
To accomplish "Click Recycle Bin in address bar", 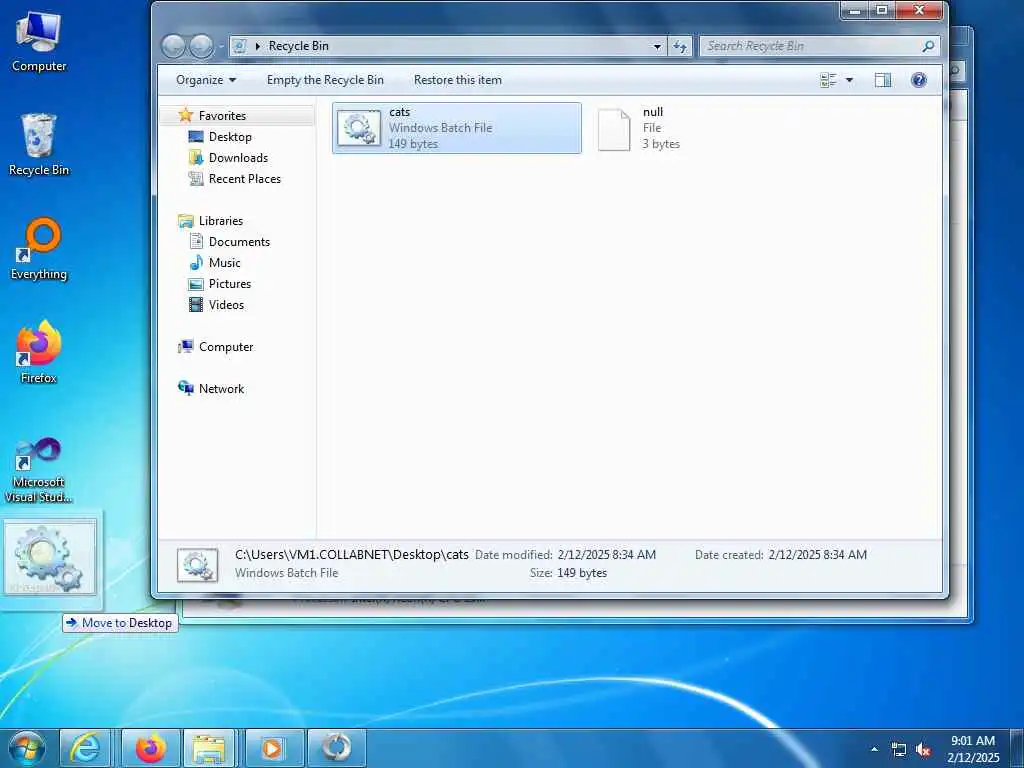I will pyautogui.click(x=298, y=46).
